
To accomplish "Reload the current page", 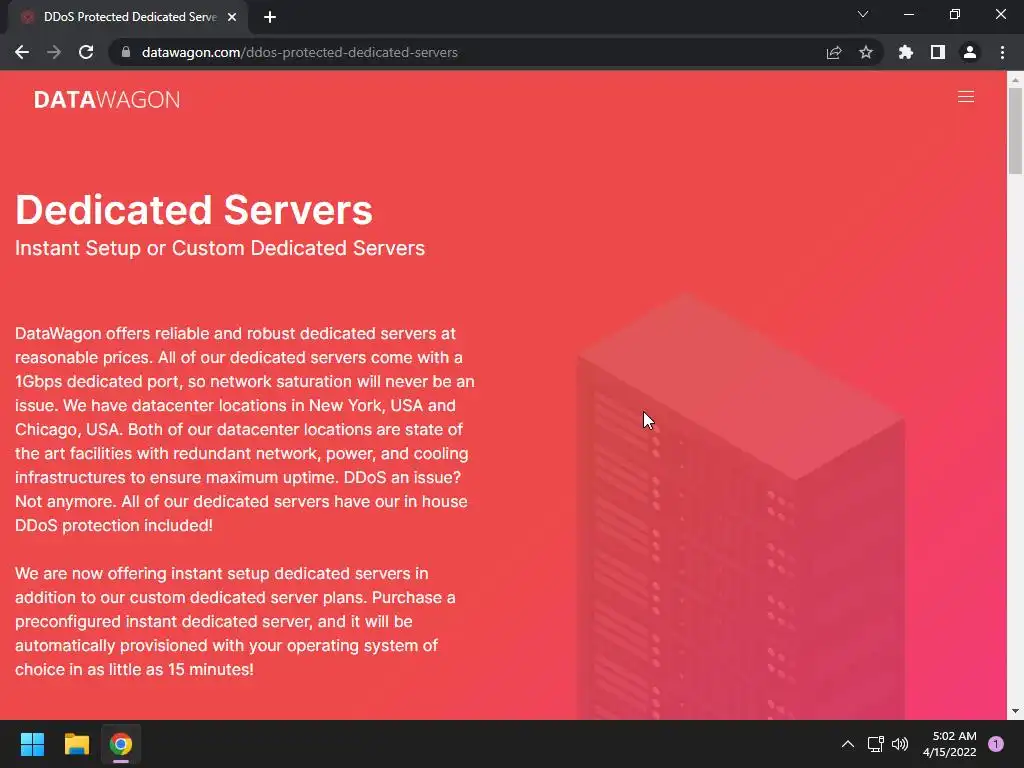I will (x=86, y=52).
